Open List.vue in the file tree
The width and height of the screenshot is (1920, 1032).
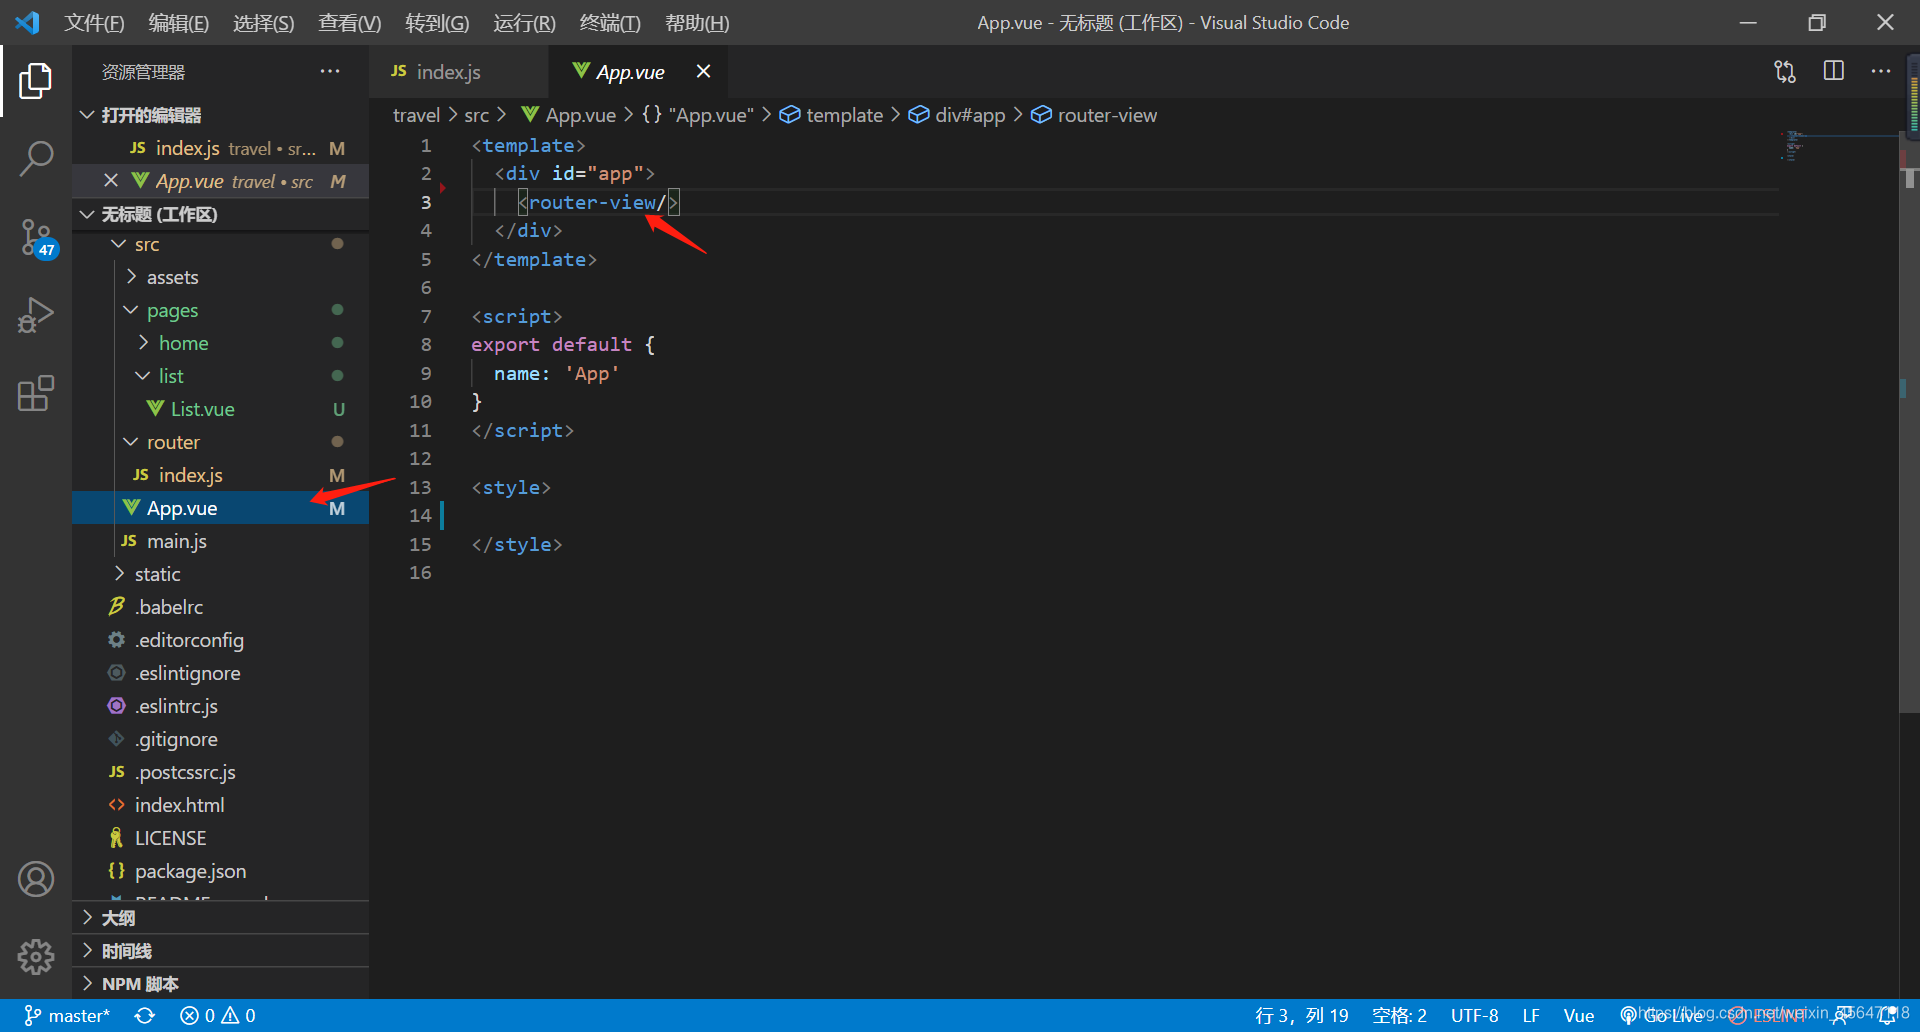[220, 409]
